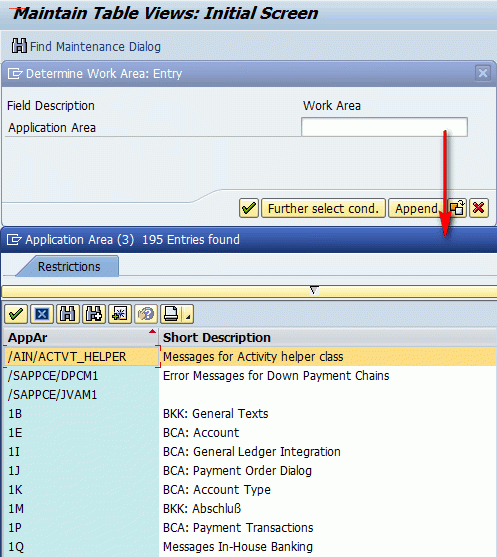Close the hit list using the blue X icon
497x557 pixels.
42,314
